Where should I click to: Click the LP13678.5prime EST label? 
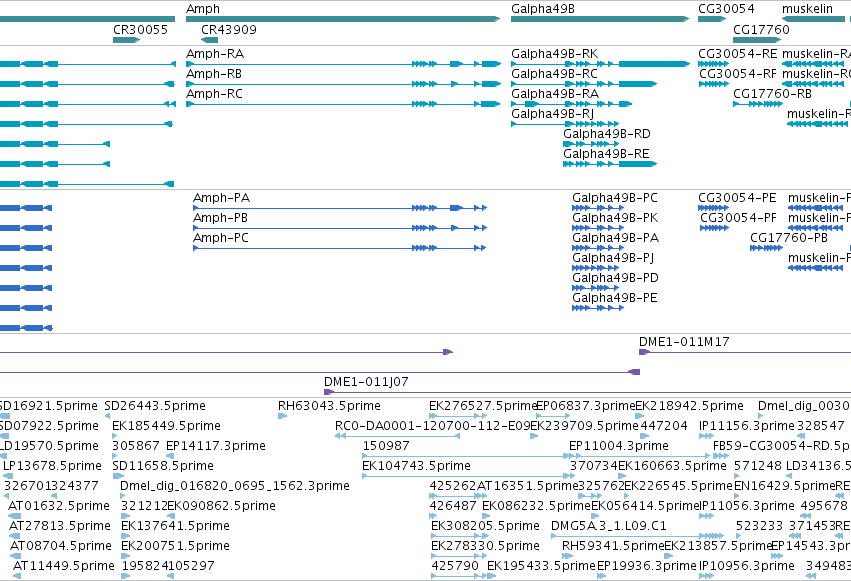click(x=53, y=467)
